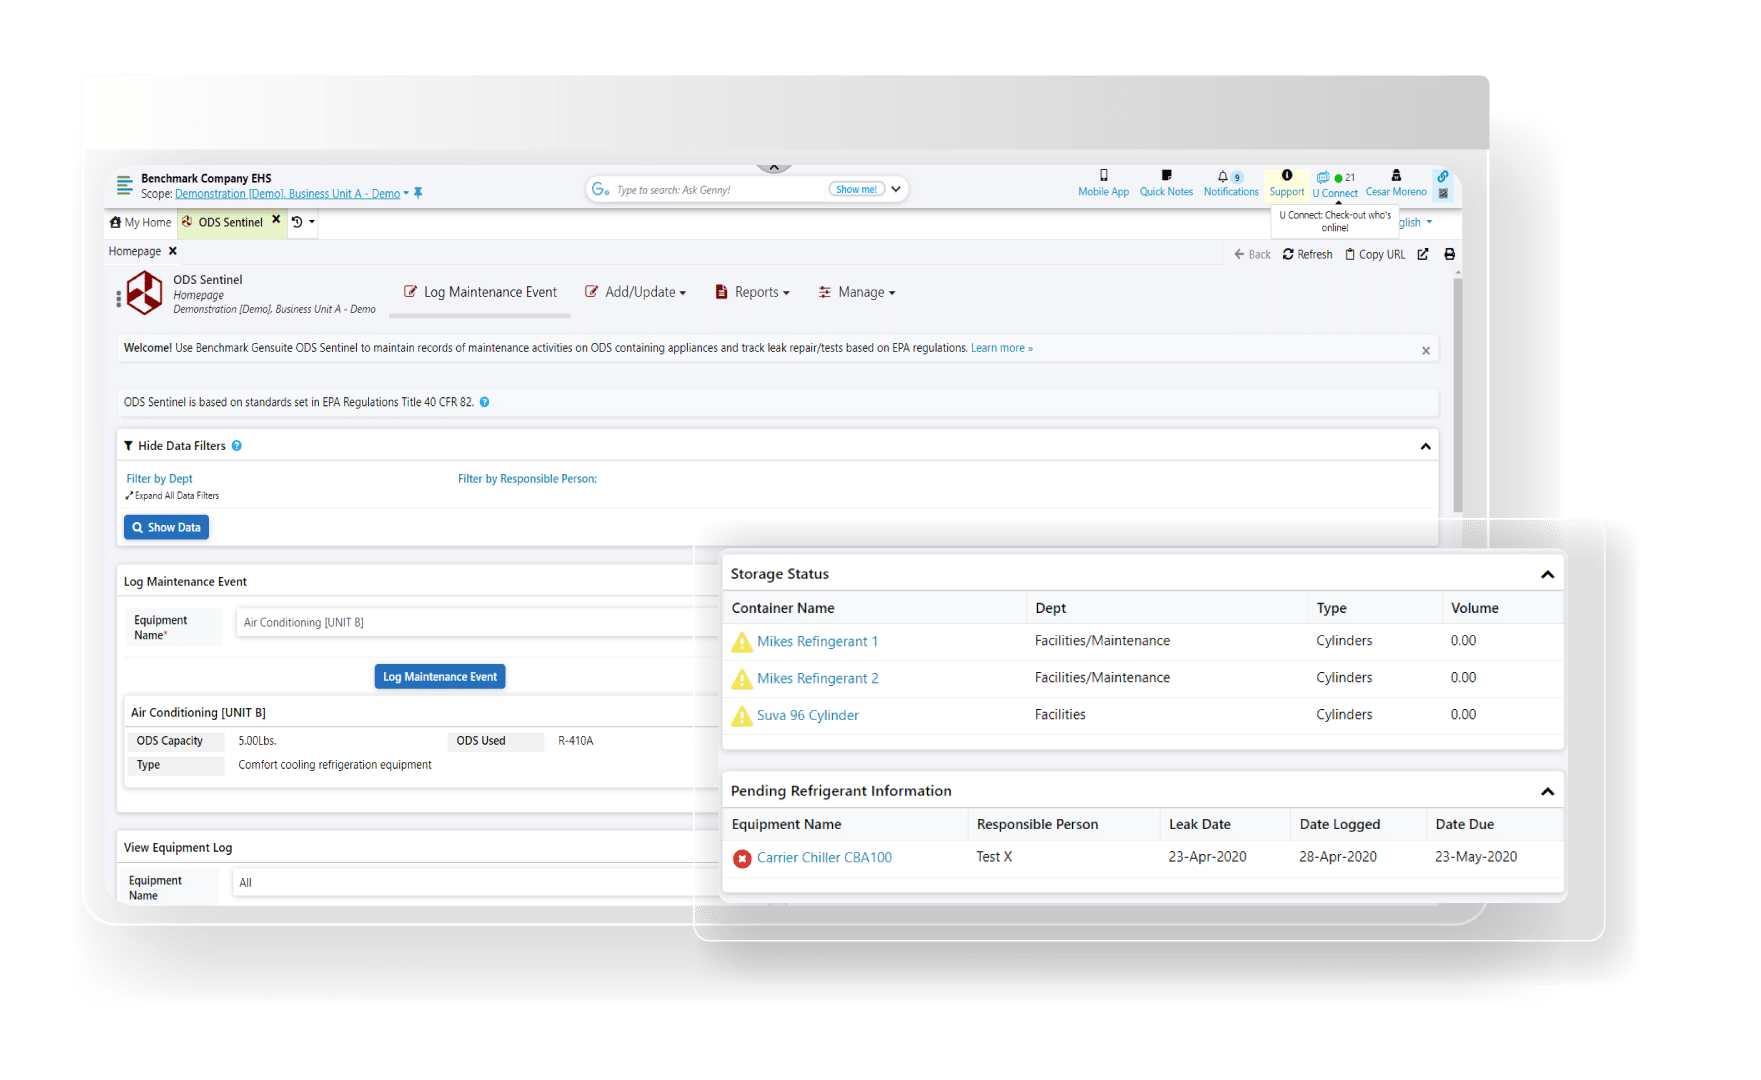1761x1080 pixels.
Task: Click the blue Log Maintenance Event button
Action: pos(440,677)
